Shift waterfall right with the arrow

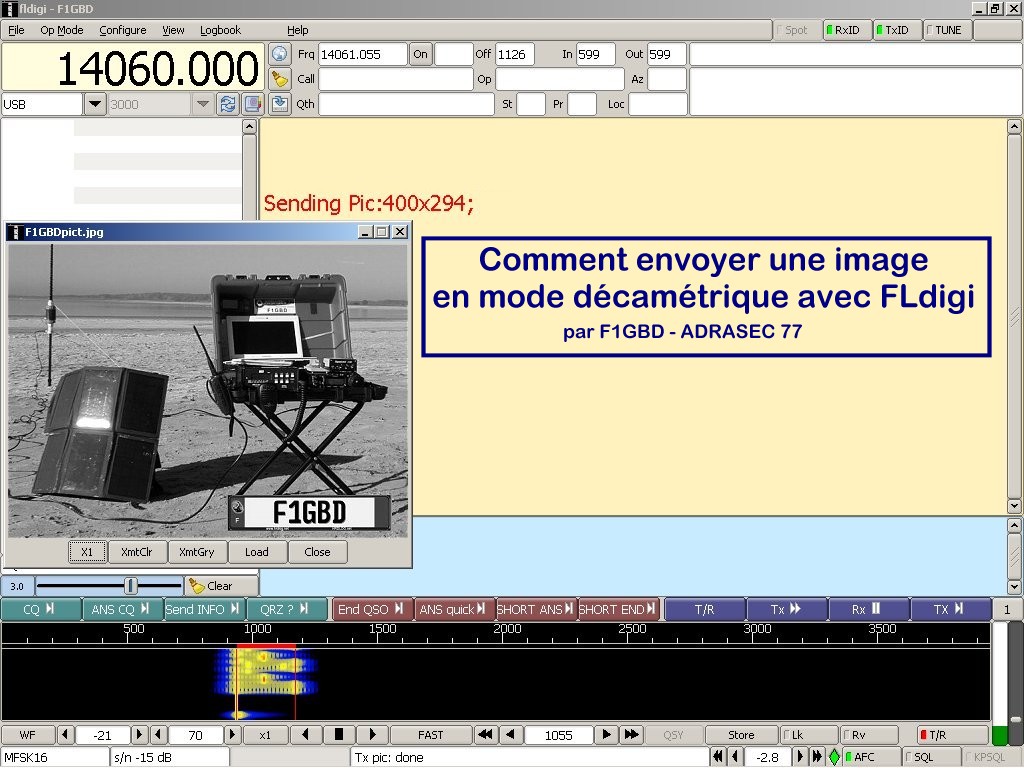pos(372,735)
